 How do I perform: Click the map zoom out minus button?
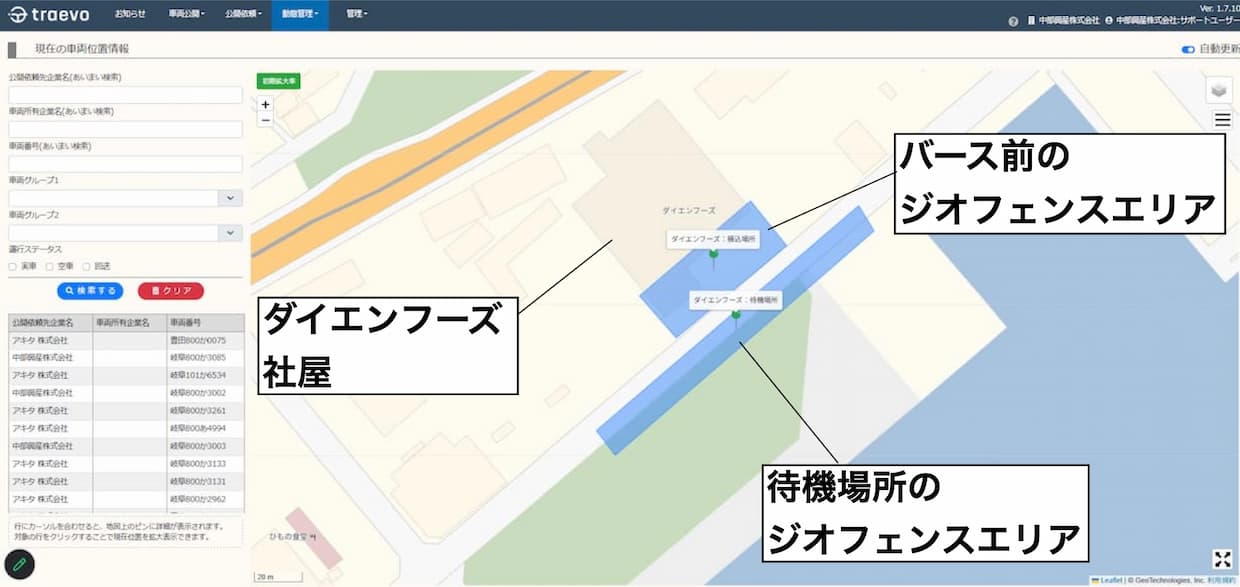pos(265,120)
